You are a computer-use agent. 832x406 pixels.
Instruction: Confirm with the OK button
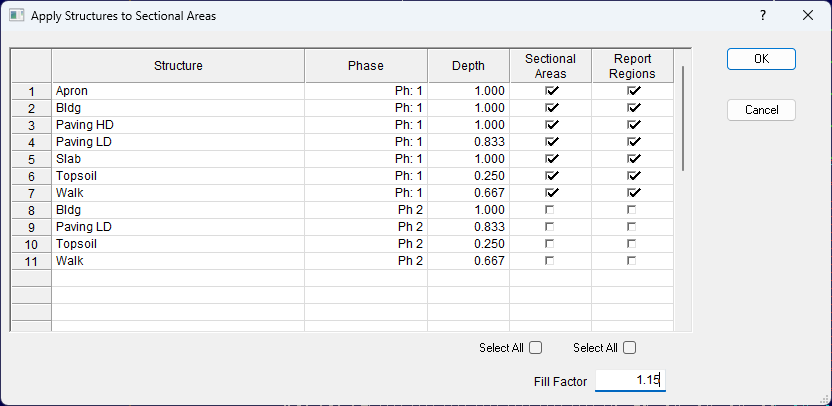click(761, 59)
